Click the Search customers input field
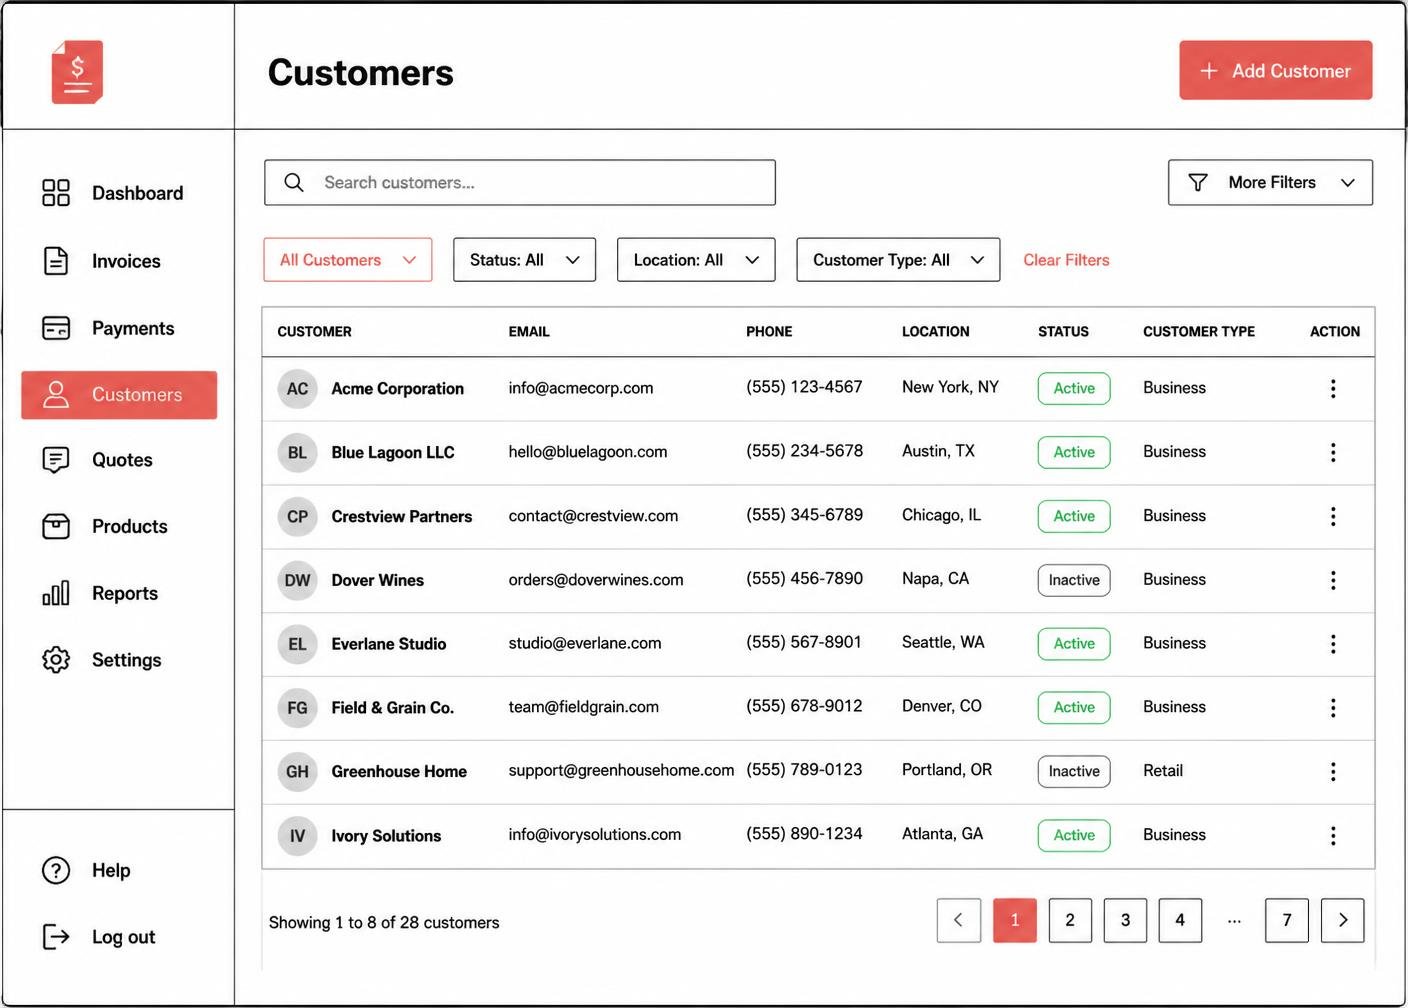 click(x=520, y=182)
